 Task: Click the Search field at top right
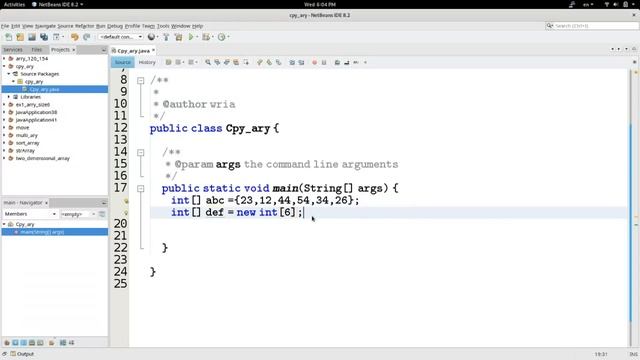pyautogui.click(x=592, y=26)
